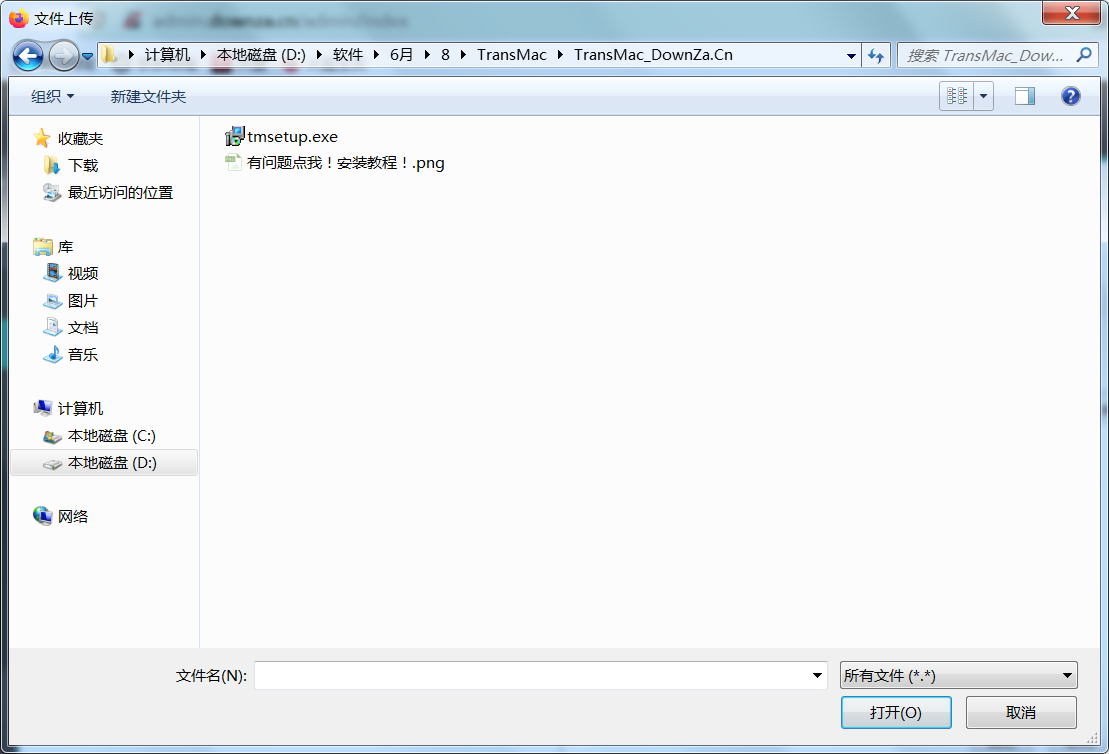Screen dimensions: 1109x754
Task: Click 新建文件夹 in the toolbar
Action: (148, 96)
